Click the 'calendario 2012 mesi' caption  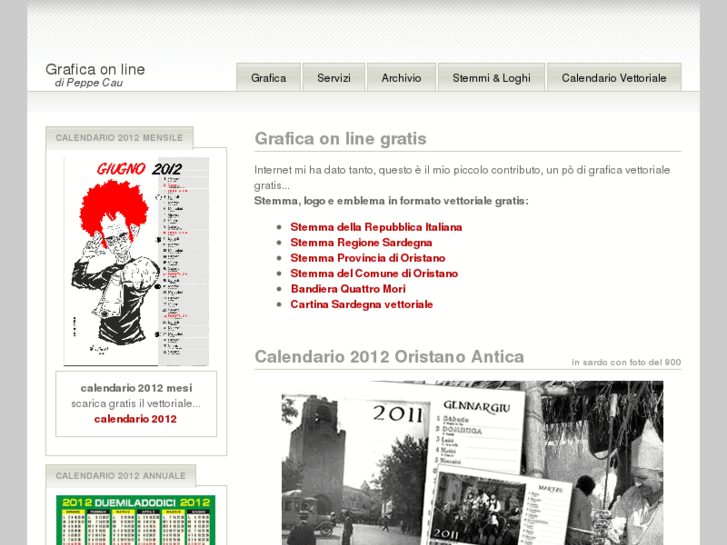click(x=136, y=388)
